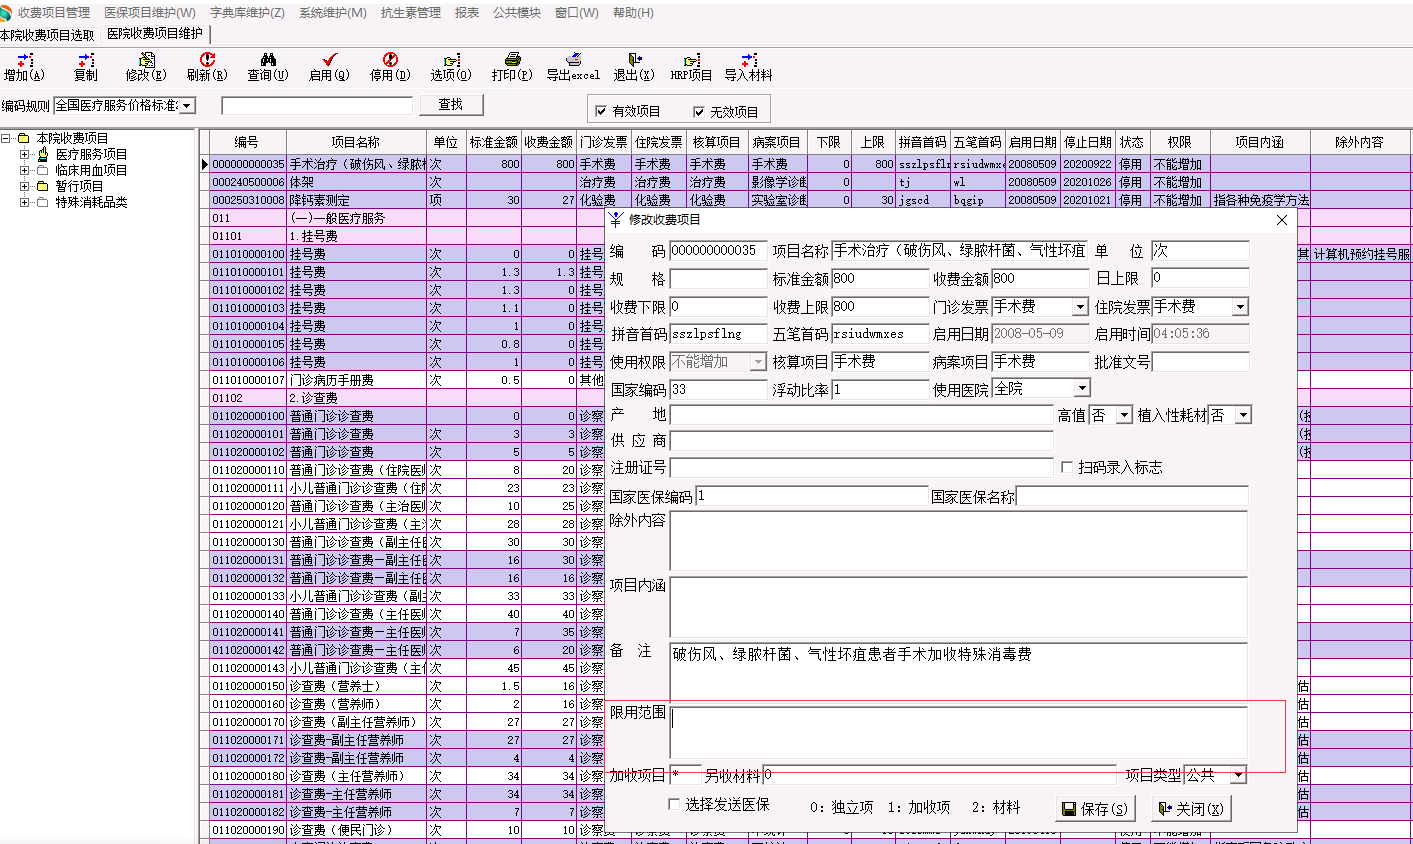Open the 系统维护(M) menu

333,13
